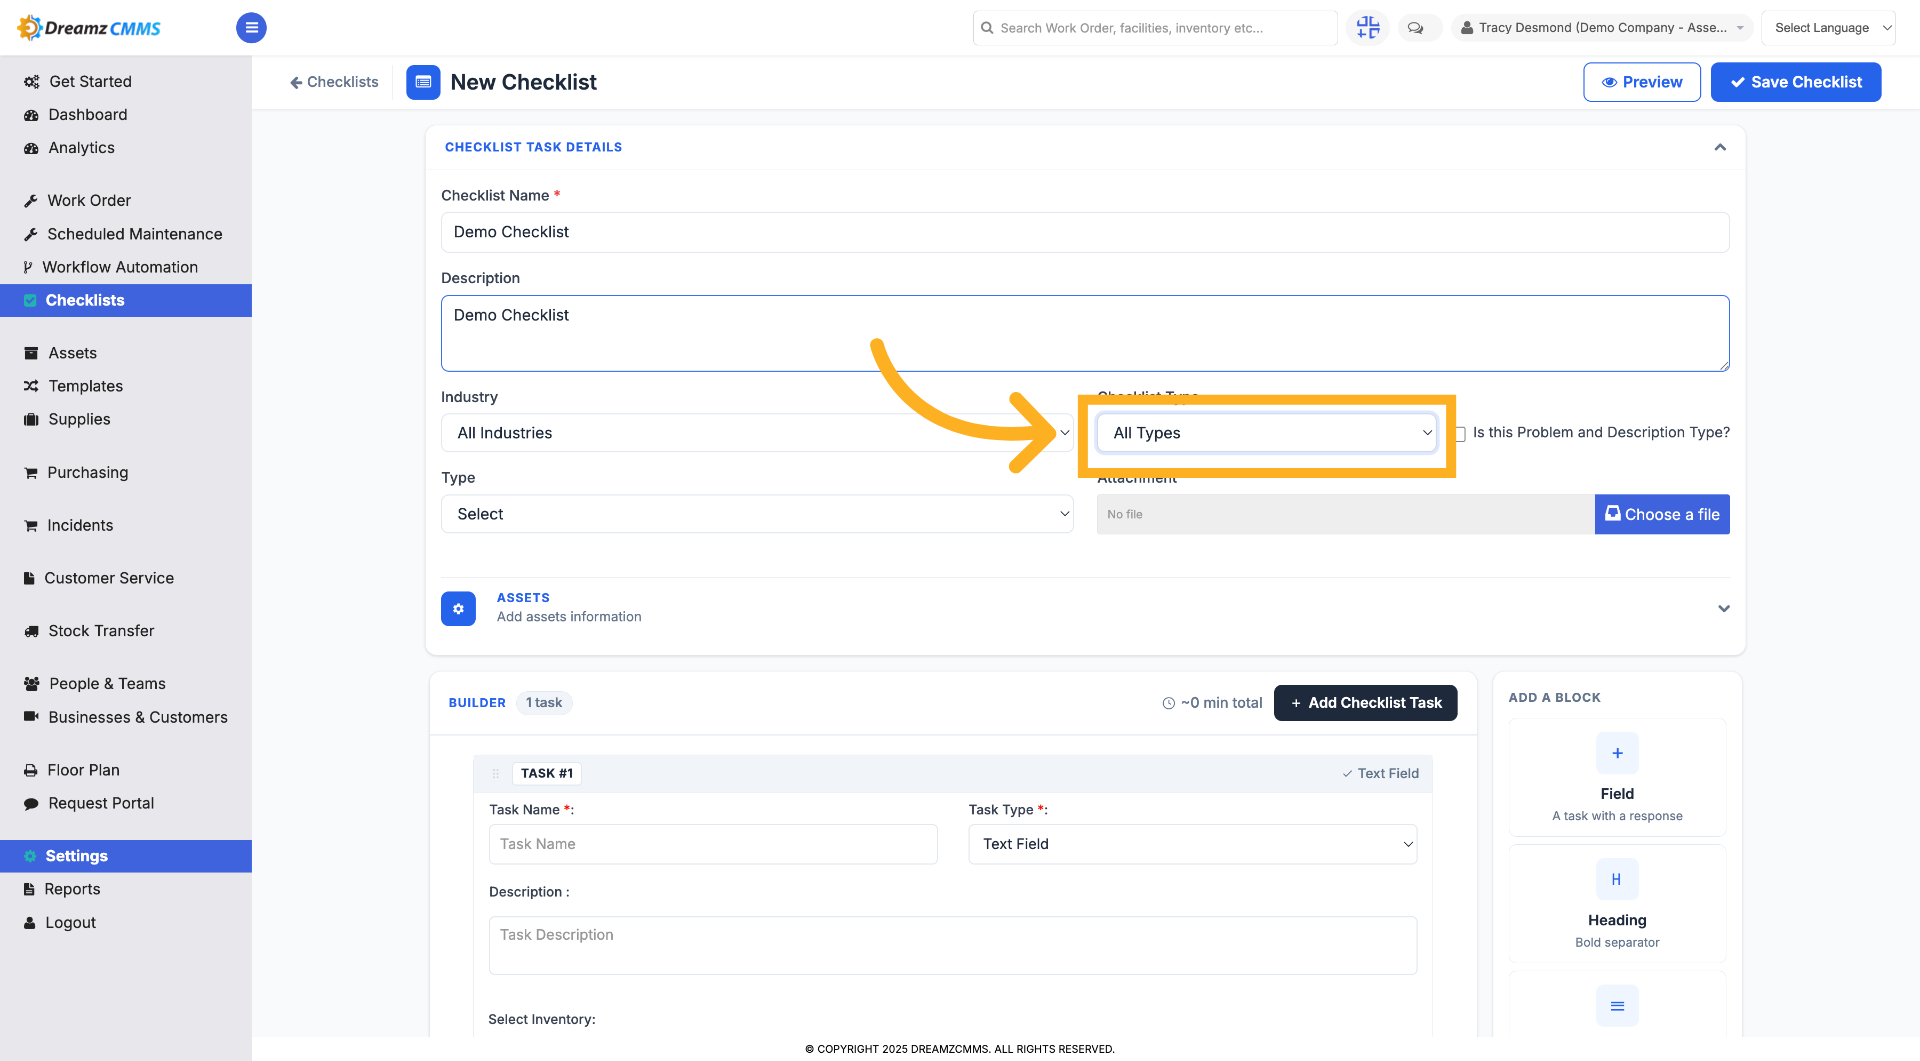Click the lines block icon below Heading

coord(1617,1005)
